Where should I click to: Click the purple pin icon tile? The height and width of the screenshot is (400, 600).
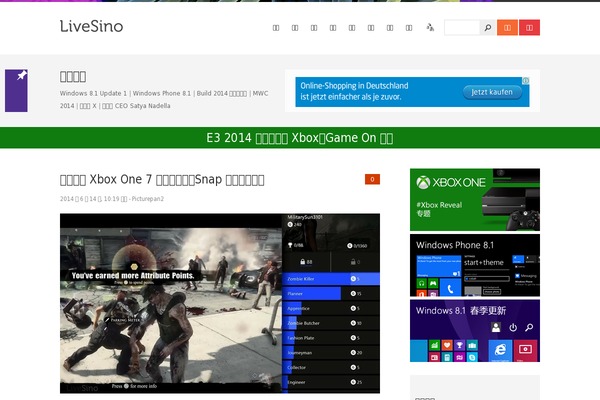(x=16, y=90)
